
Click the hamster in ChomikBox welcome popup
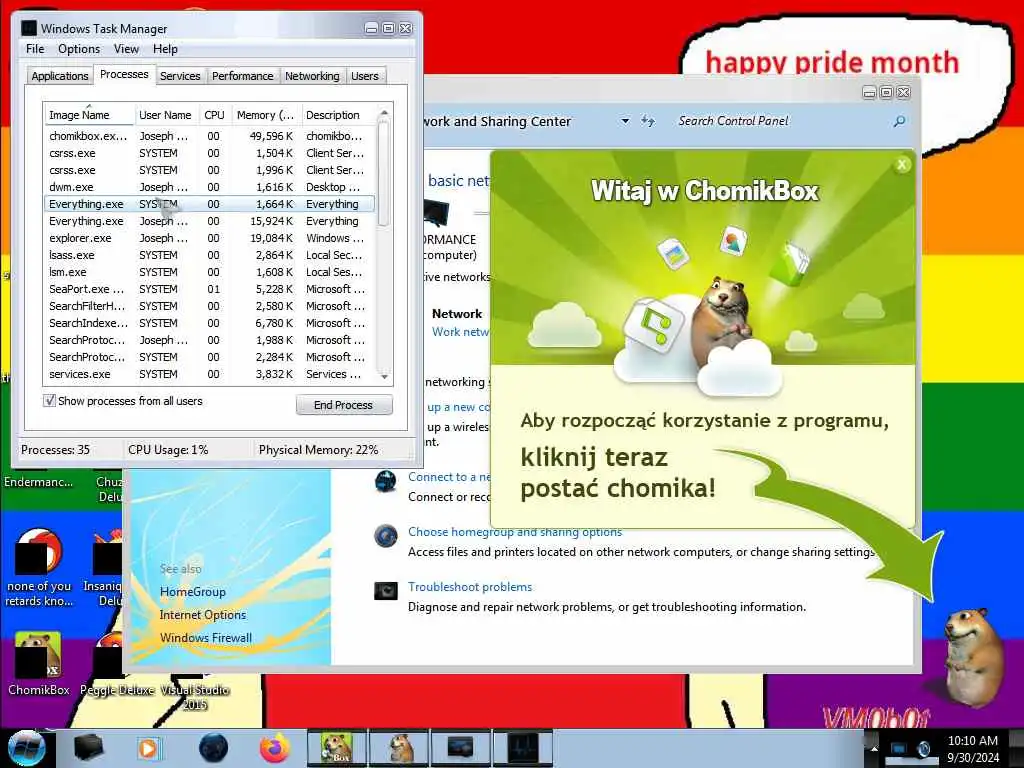point(721,320)
